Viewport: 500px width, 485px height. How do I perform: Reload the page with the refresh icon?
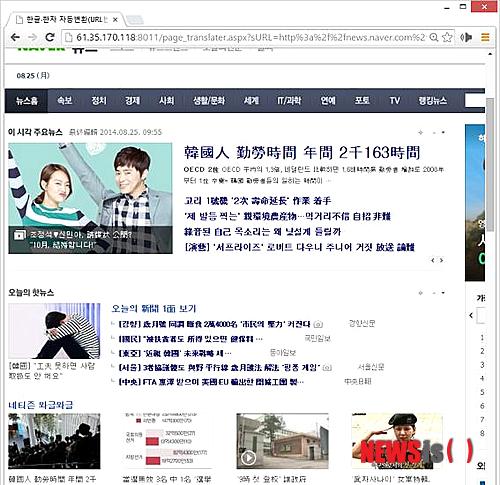(50, 37)
